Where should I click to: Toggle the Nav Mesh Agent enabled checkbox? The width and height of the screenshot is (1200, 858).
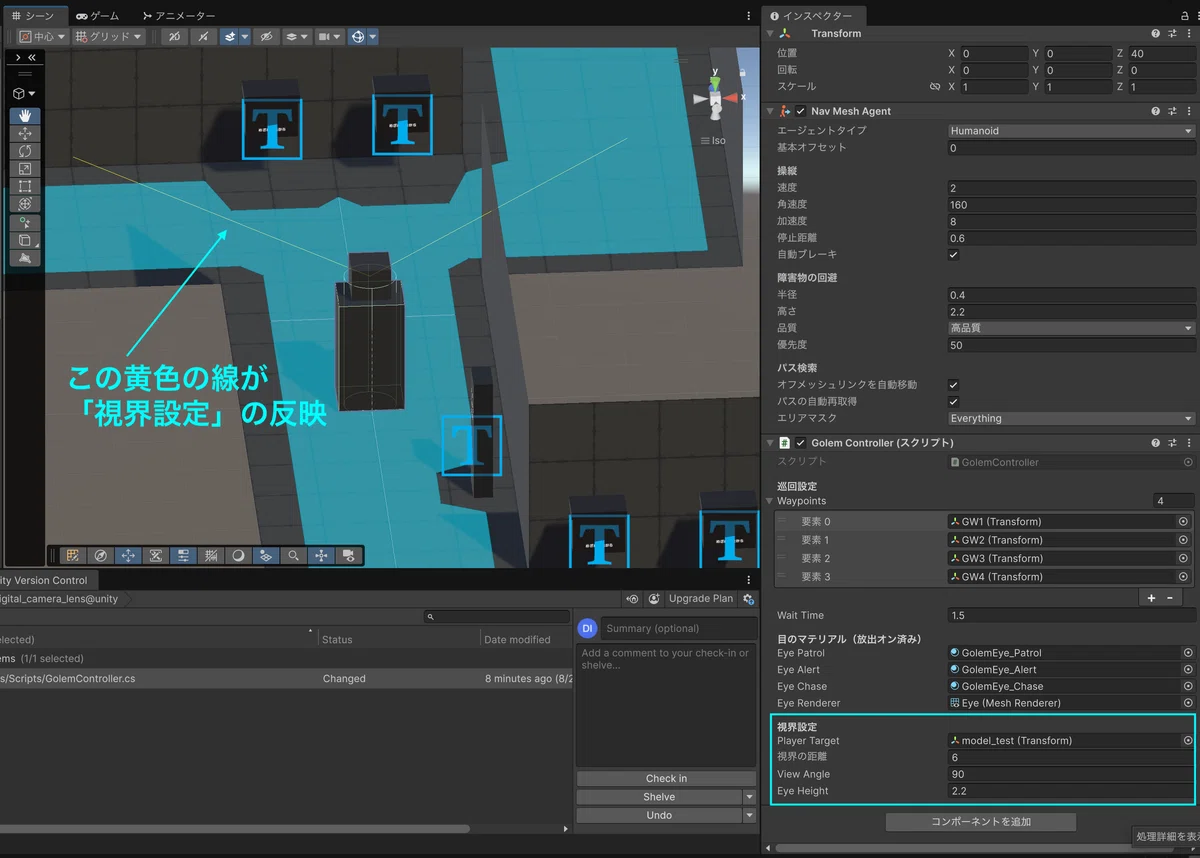(x=801, y=111)
